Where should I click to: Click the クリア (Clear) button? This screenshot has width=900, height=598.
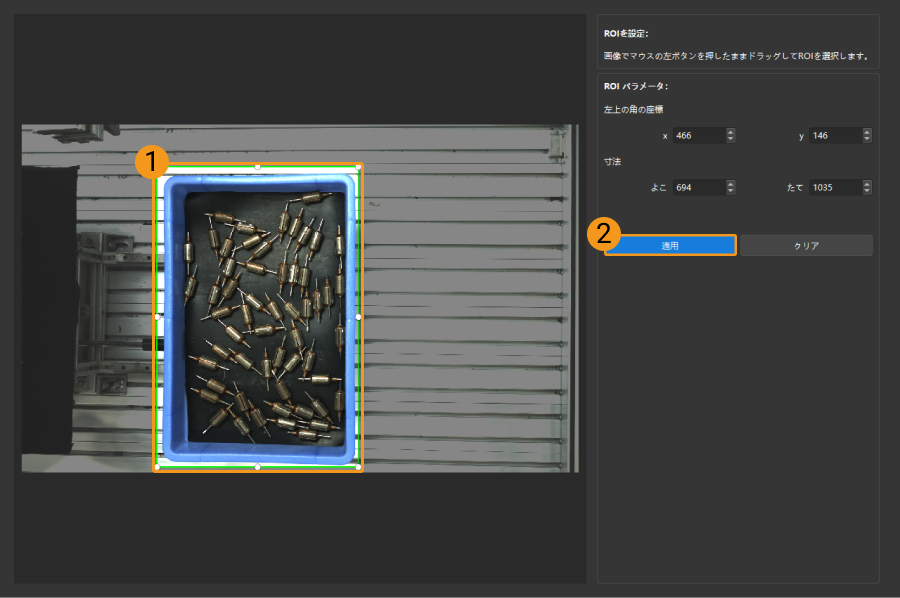[x=806, y=245]
